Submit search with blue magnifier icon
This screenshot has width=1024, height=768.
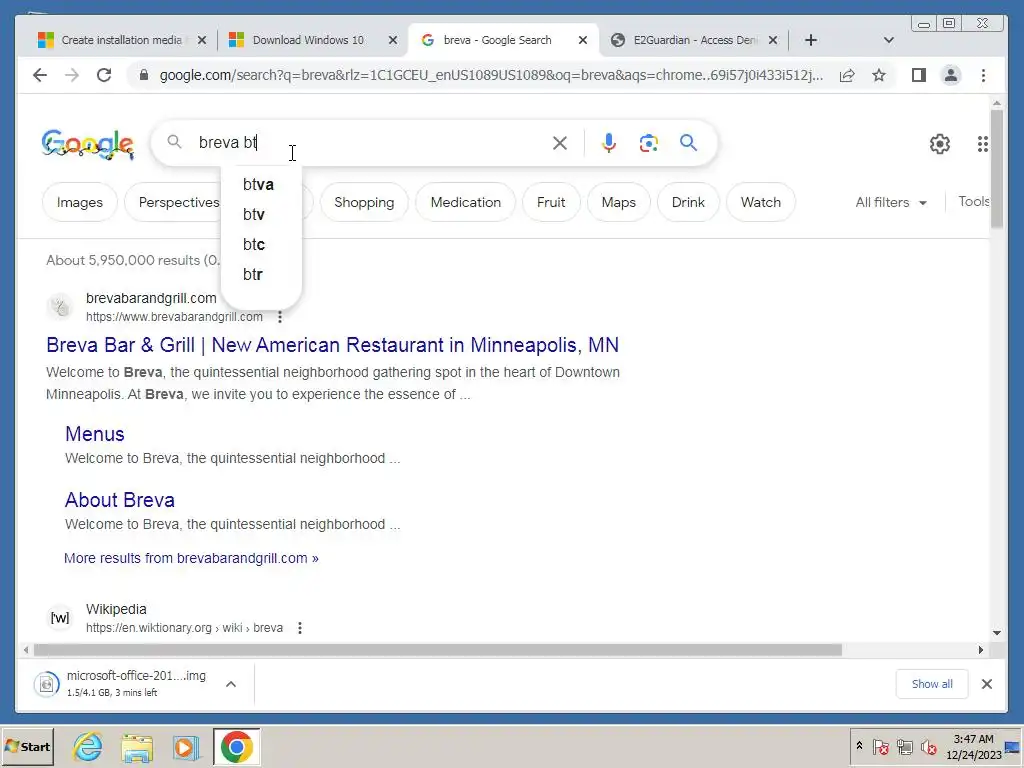pyautogui.click(x=688, y=142)
